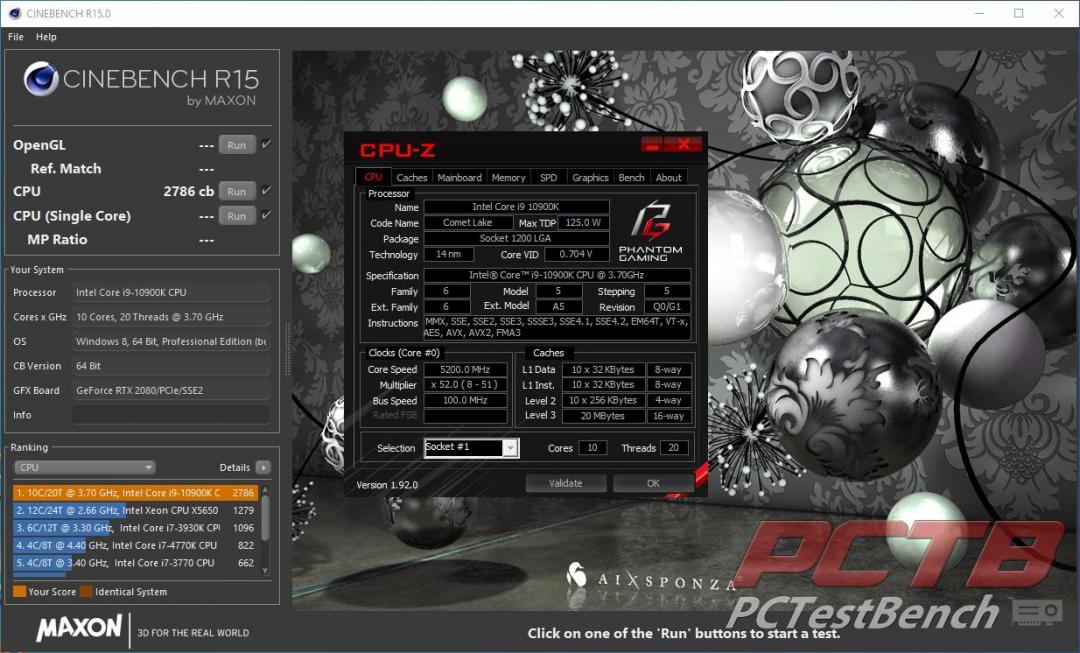The height and width of the screenshot is (653, 1080).
Task: Click the CPU score 2786 cb
Action: (x=189, y=191)
